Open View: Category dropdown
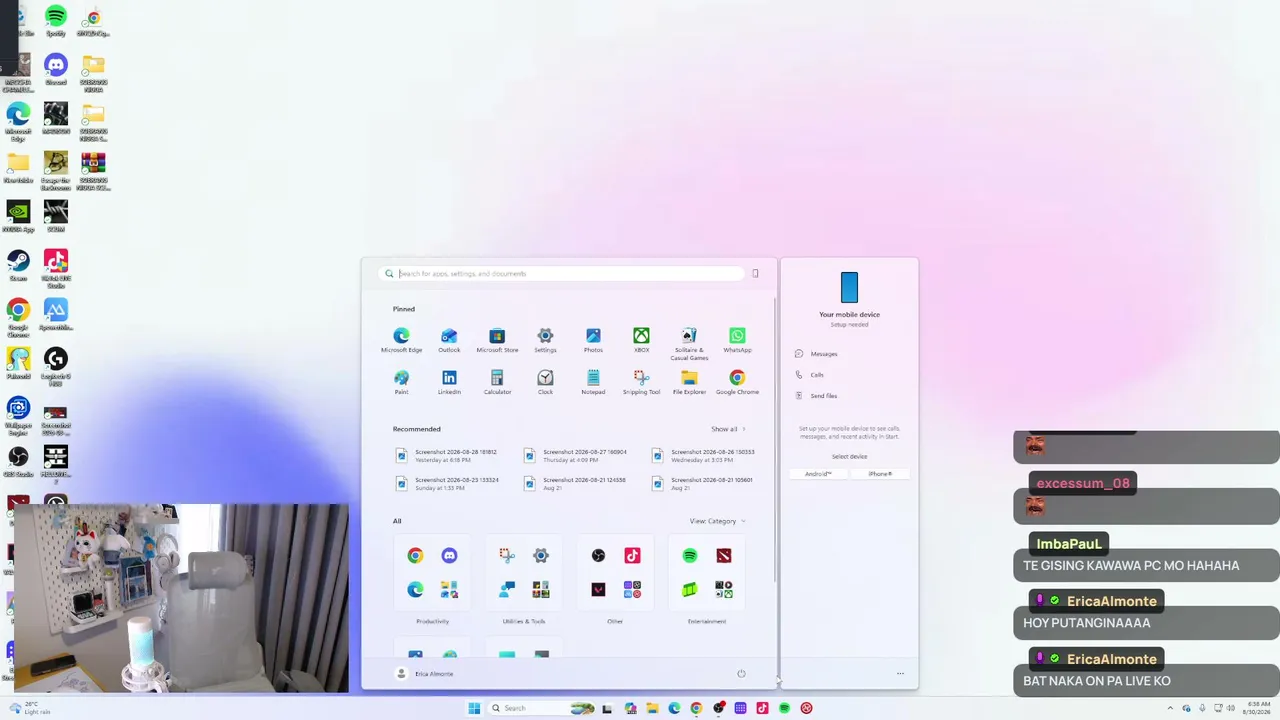The height and width of the screenshot is (720, 1280). (717, 521)
